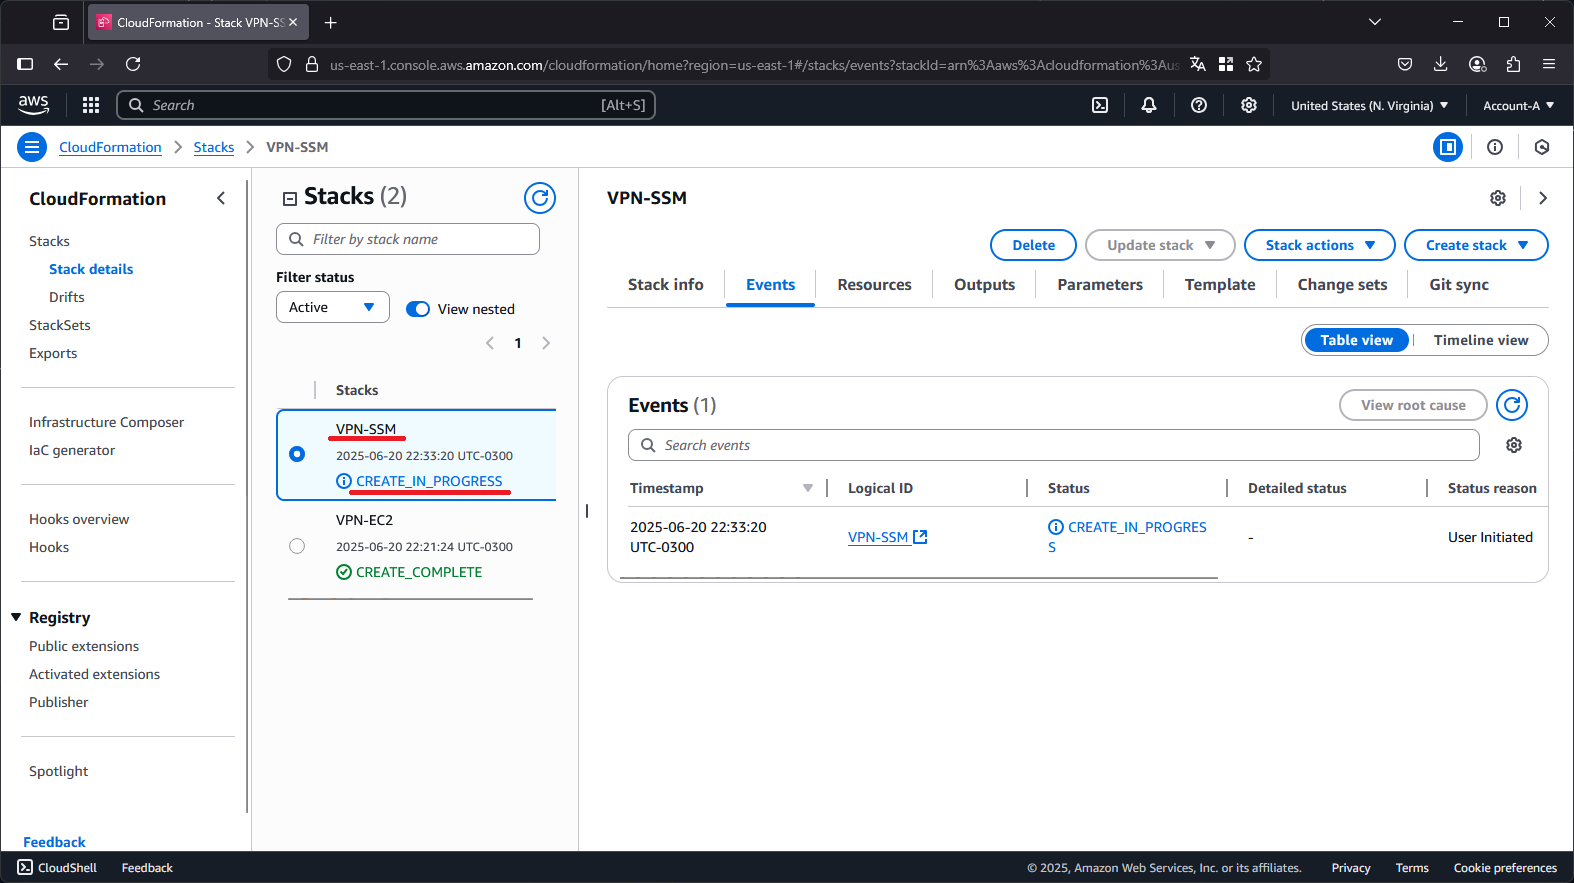Open the browser account profile icon
Screen dimensions: 1574x883
coord(1477,64)
